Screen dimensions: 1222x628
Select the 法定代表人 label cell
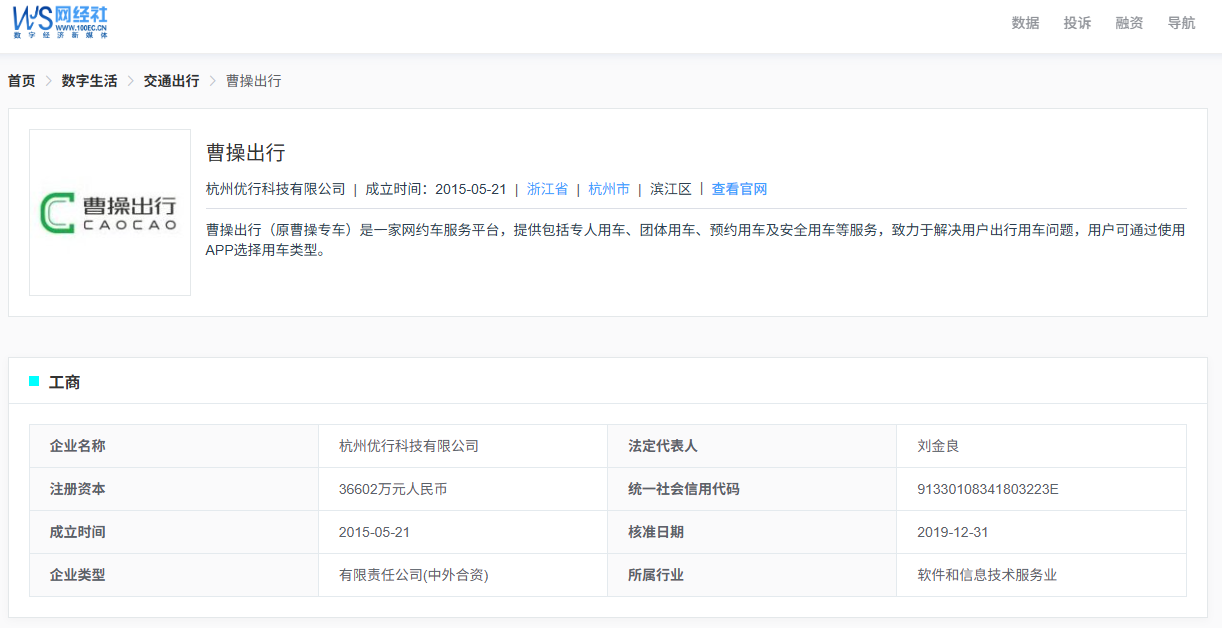(x=752, y=446)
